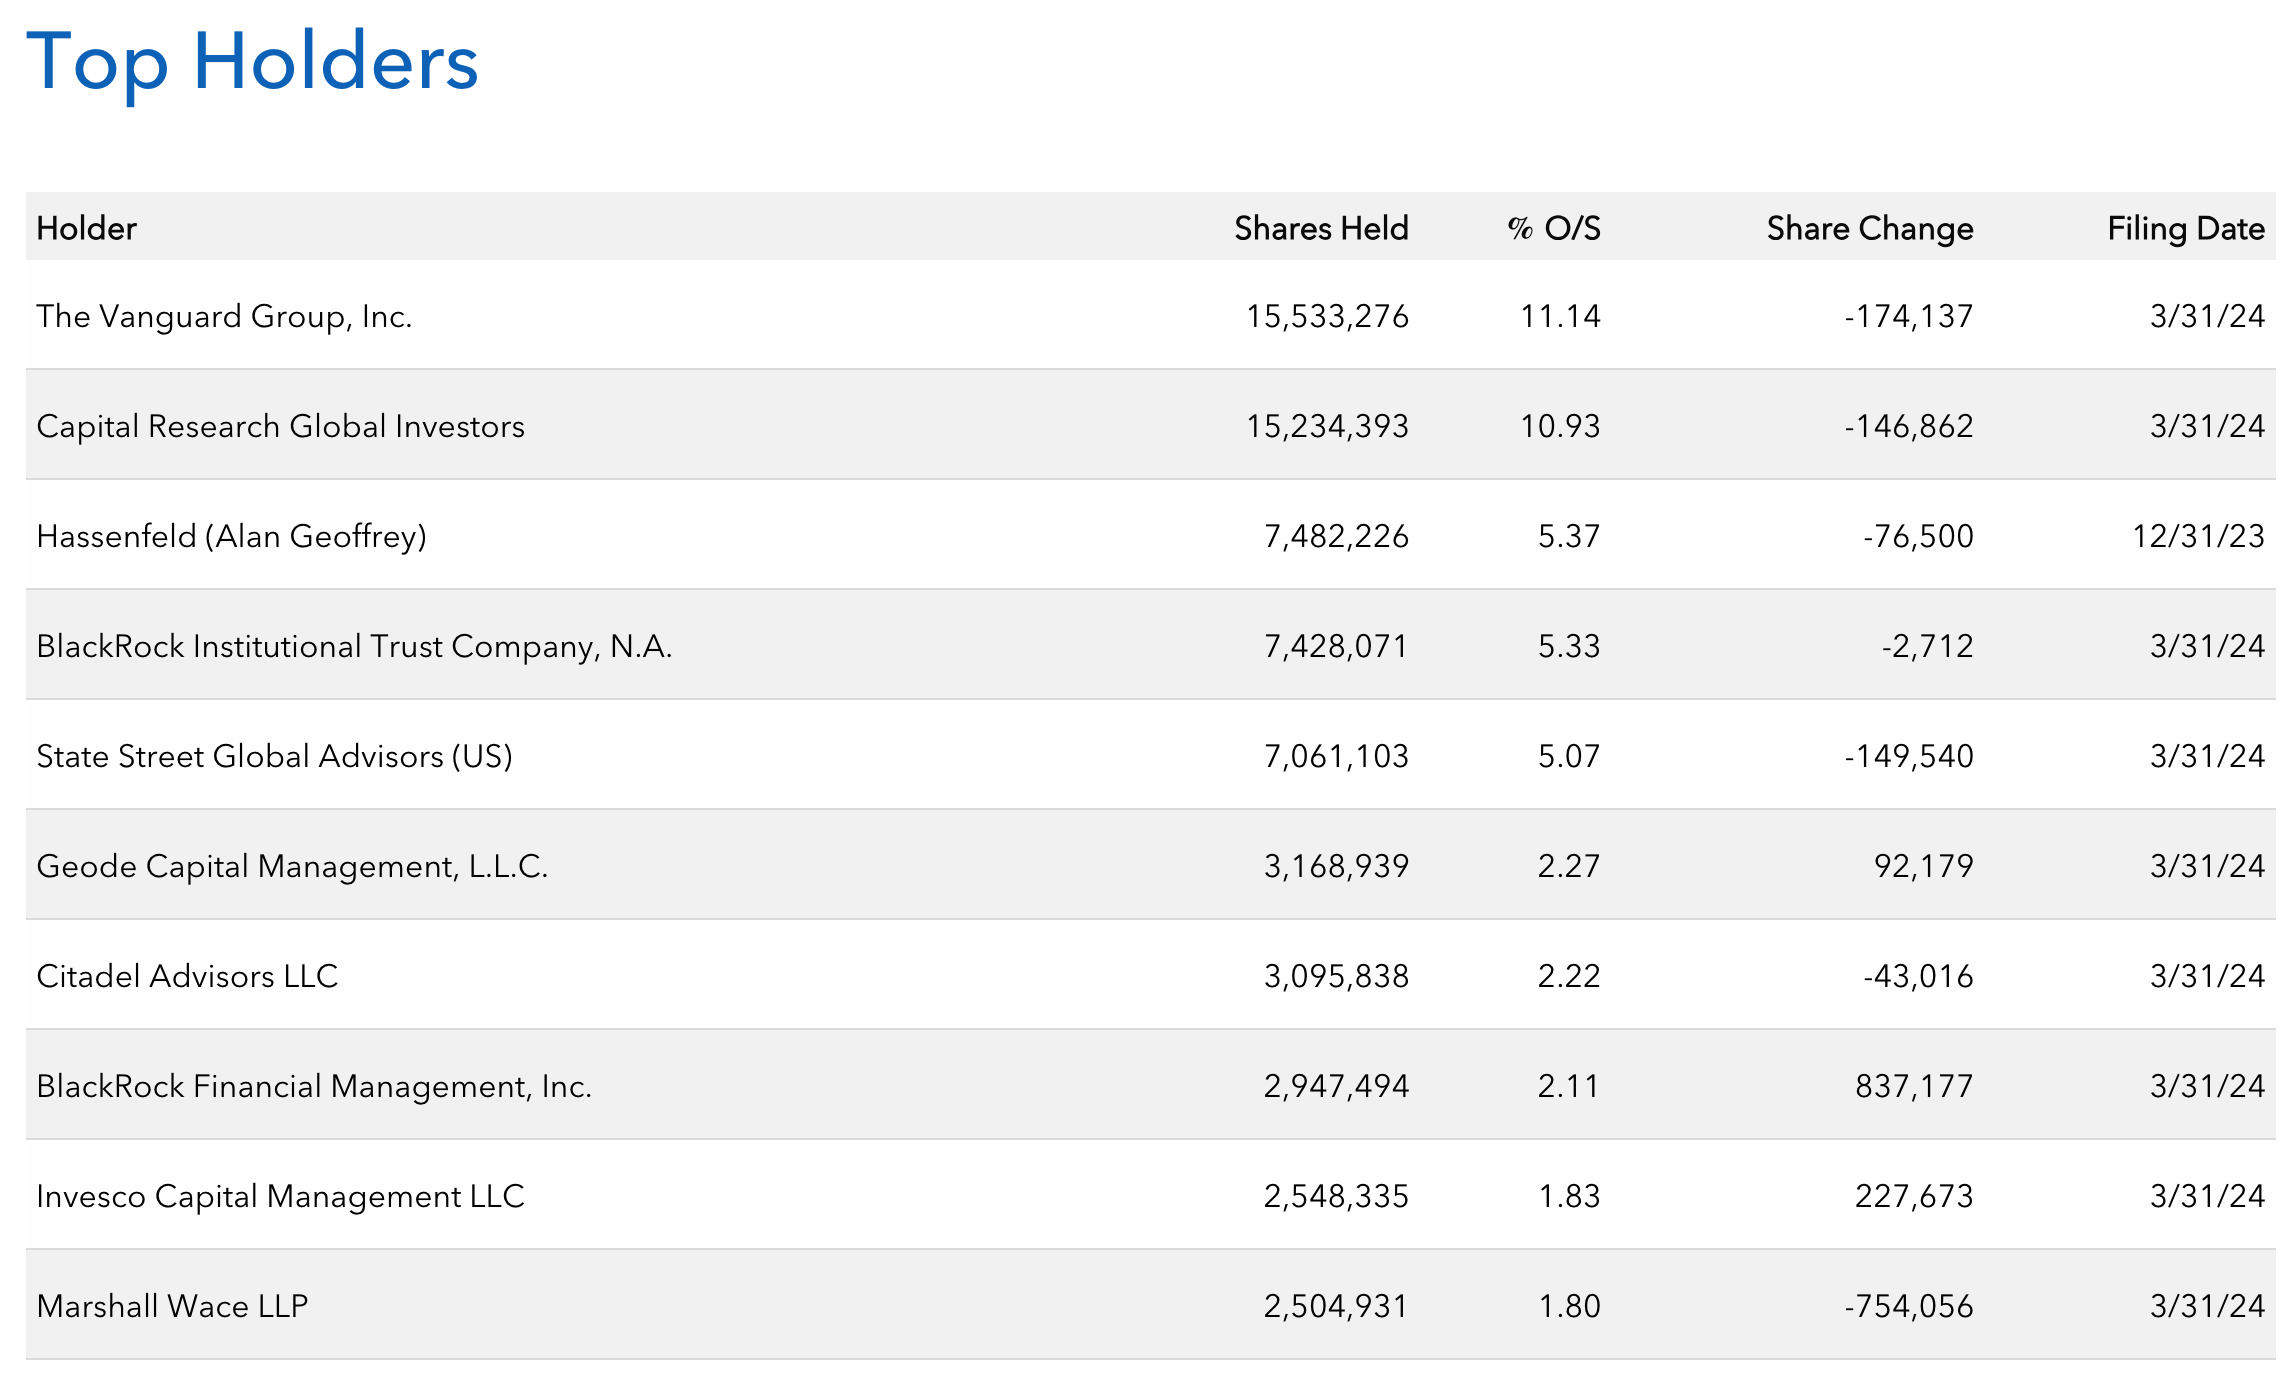
Task: Select the Filing Date column header
Action: tap(2186, 228)
